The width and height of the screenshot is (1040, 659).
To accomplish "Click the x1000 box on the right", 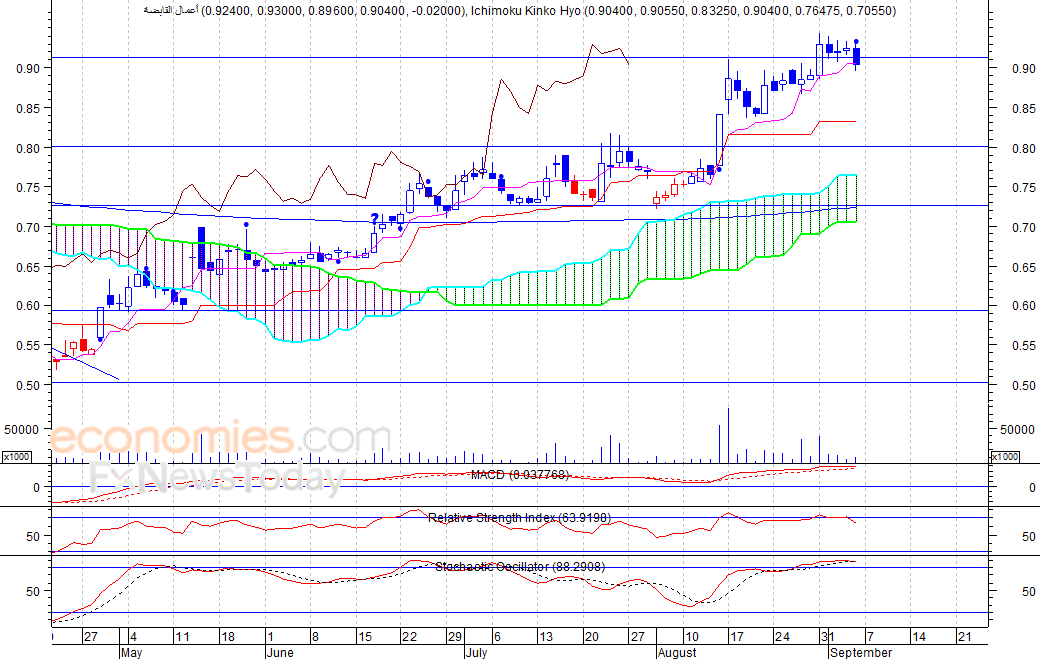I will (1005, 457).
